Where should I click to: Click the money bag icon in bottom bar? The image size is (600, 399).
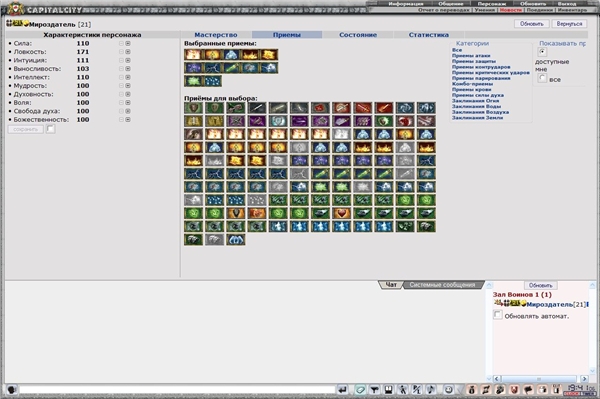(x=472, y=390)
